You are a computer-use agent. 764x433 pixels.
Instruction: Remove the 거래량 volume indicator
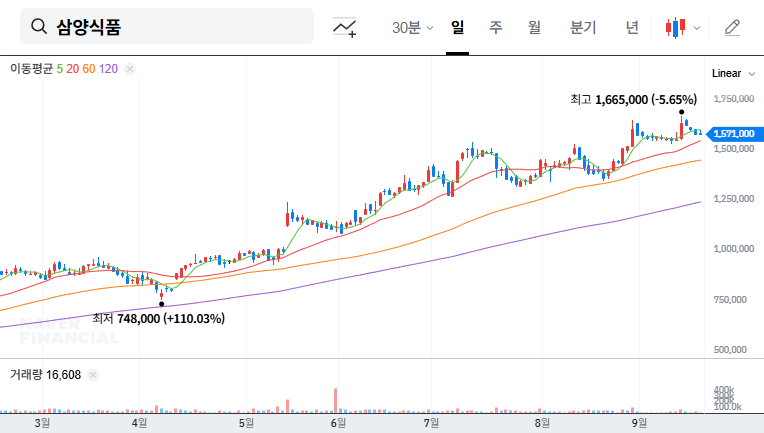(x=93, y=375)
